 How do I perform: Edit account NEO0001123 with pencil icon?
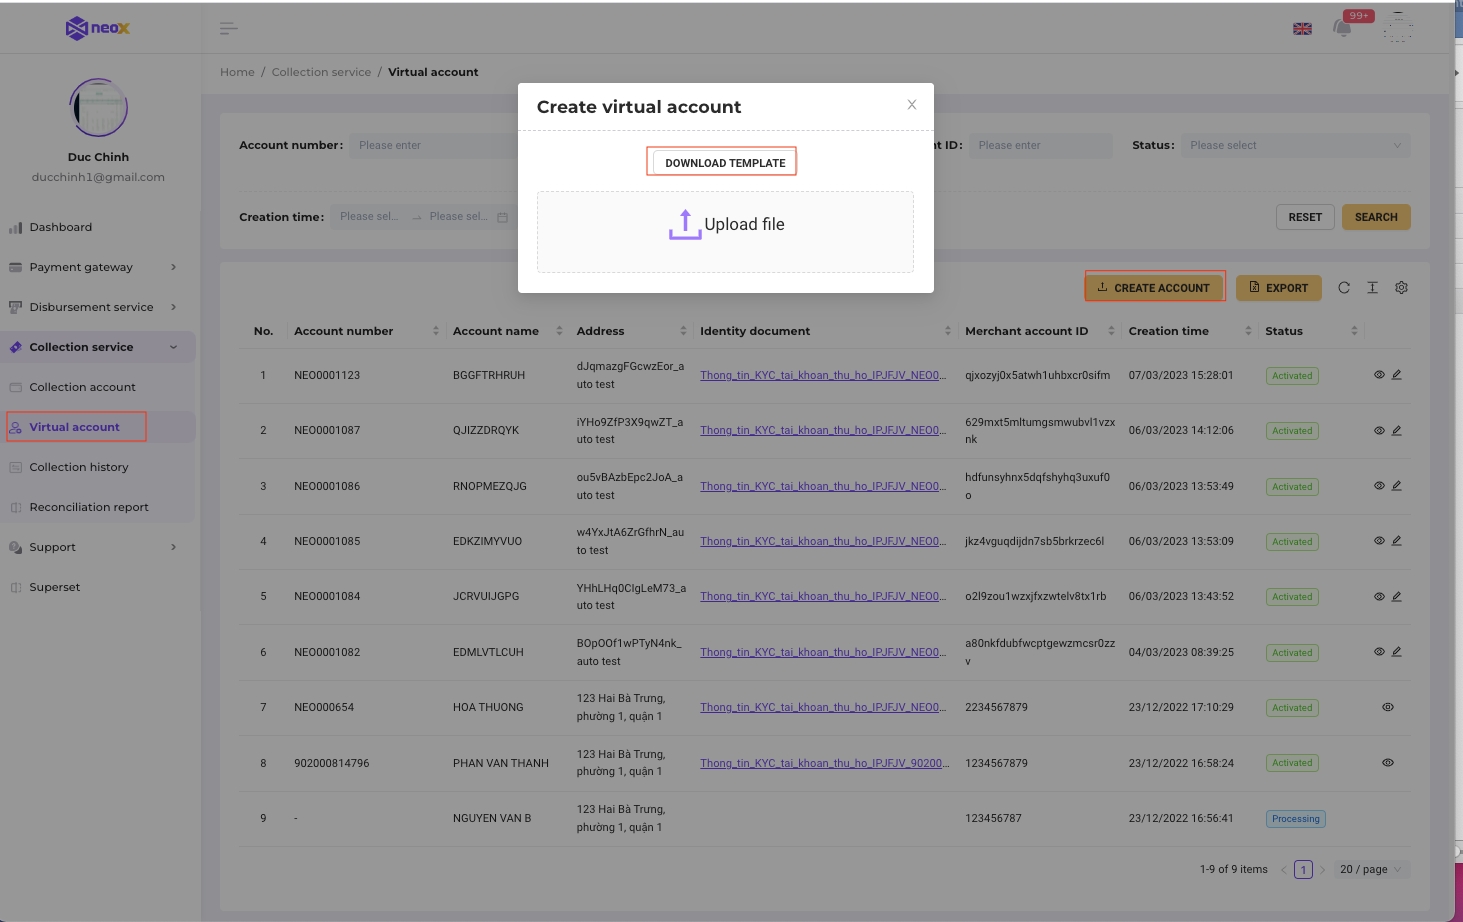[1397, 375]
